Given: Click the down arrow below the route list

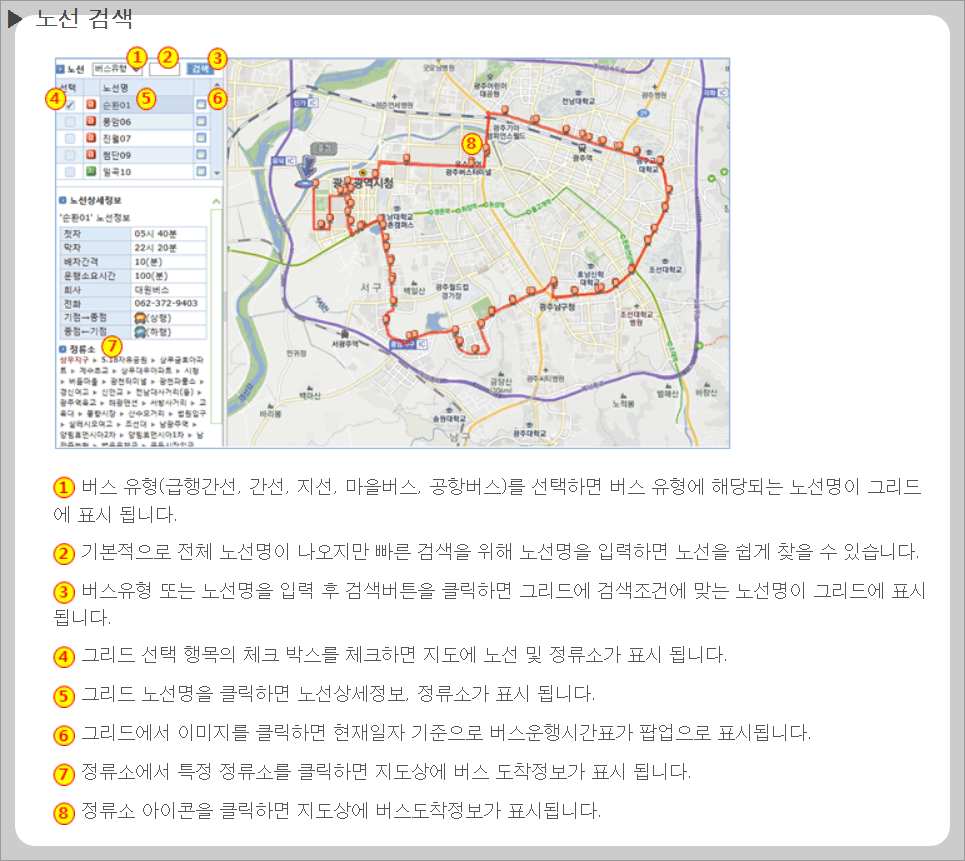Looking at the screenshot, I should (217, 173).
